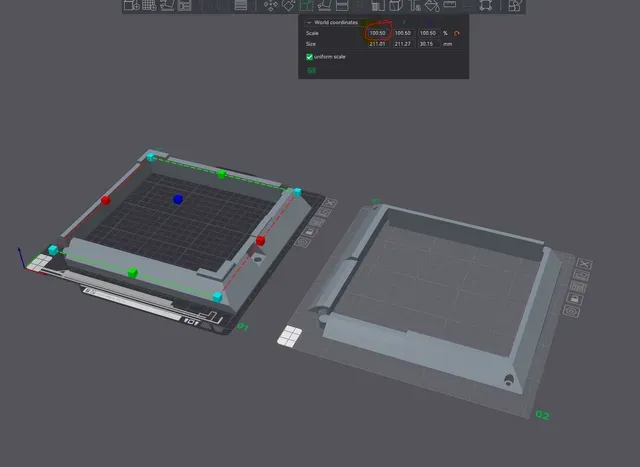
Task: Click the X size field 211.01
Action: coord(378,44)
